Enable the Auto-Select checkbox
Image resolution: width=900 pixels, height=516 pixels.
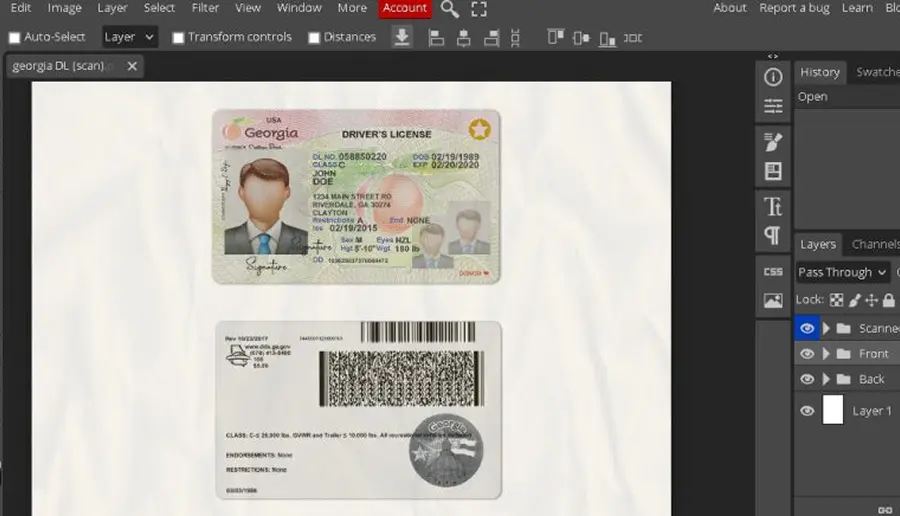15,38
